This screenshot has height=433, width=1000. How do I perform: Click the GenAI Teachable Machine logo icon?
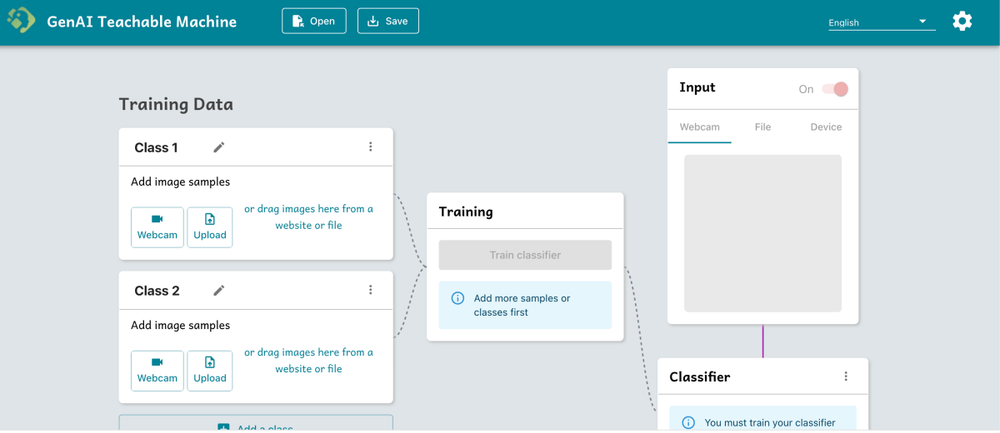(x=21, y=20)
